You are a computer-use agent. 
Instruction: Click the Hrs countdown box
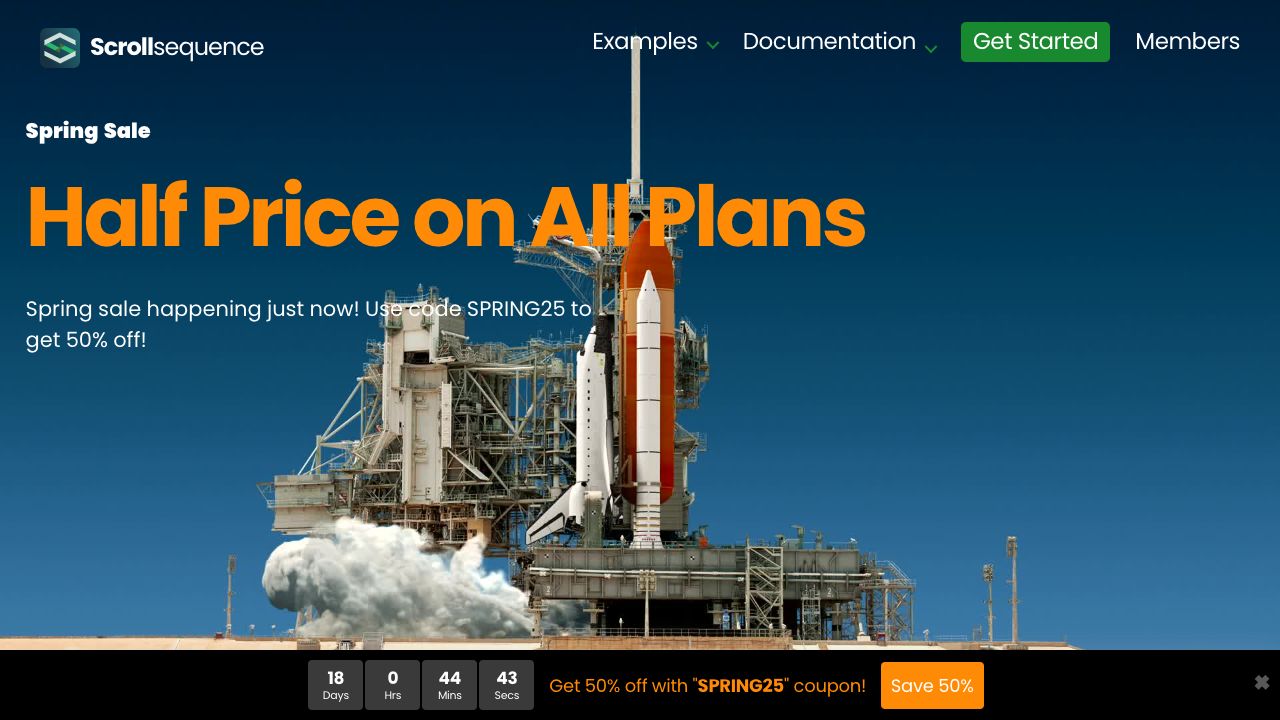point(393,685)
